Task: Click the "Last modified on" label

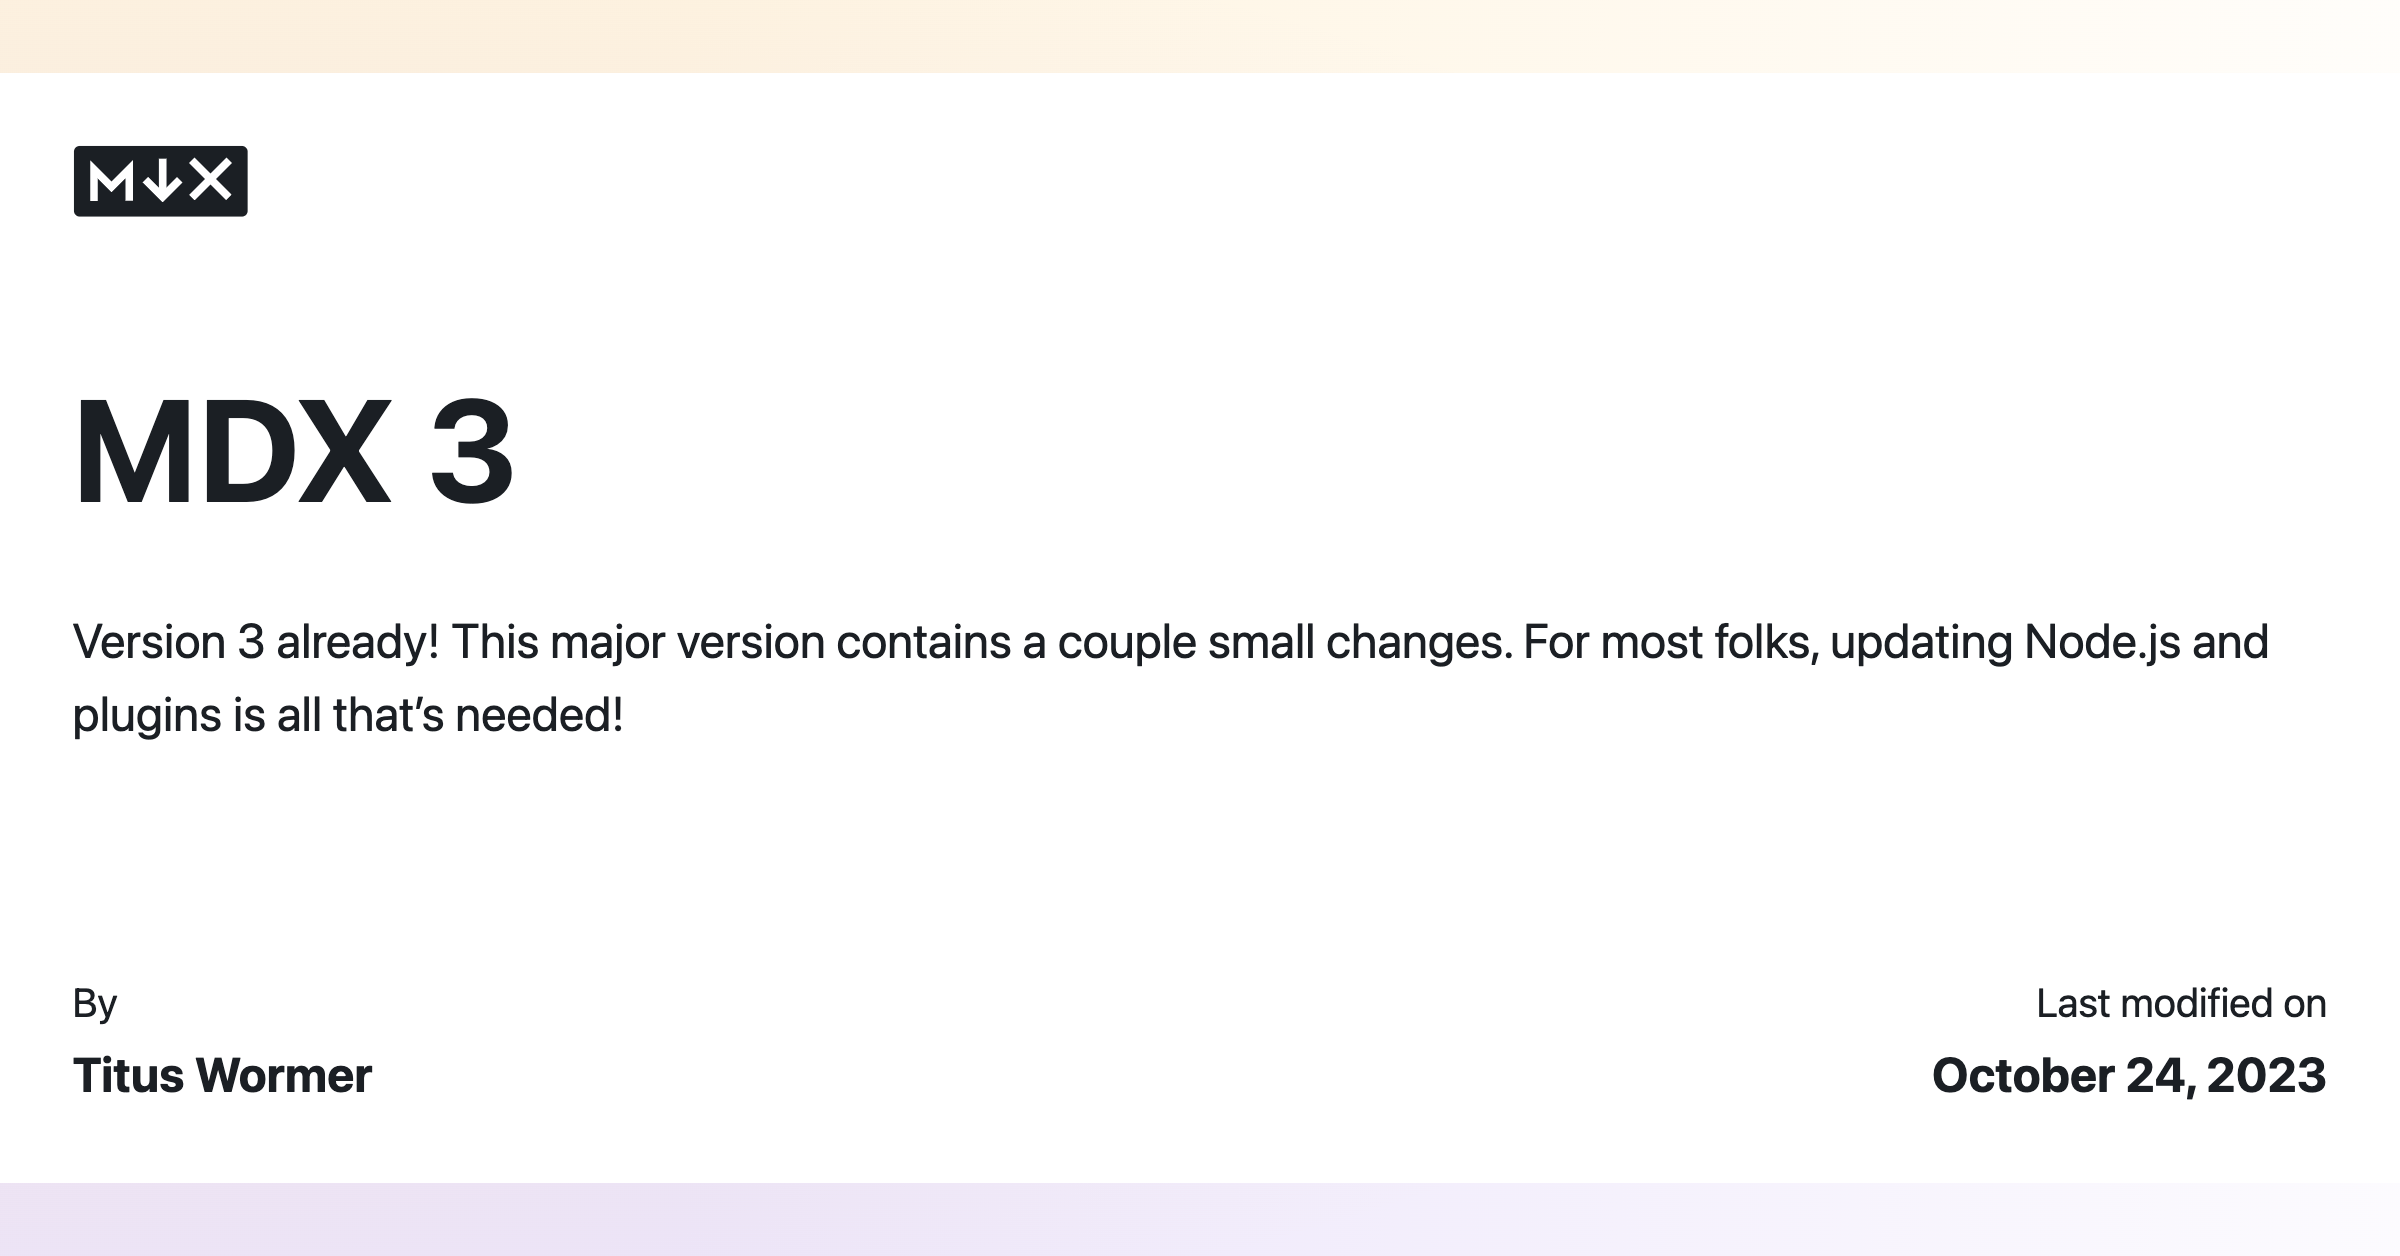Action: click(x=2181, y=1003)
